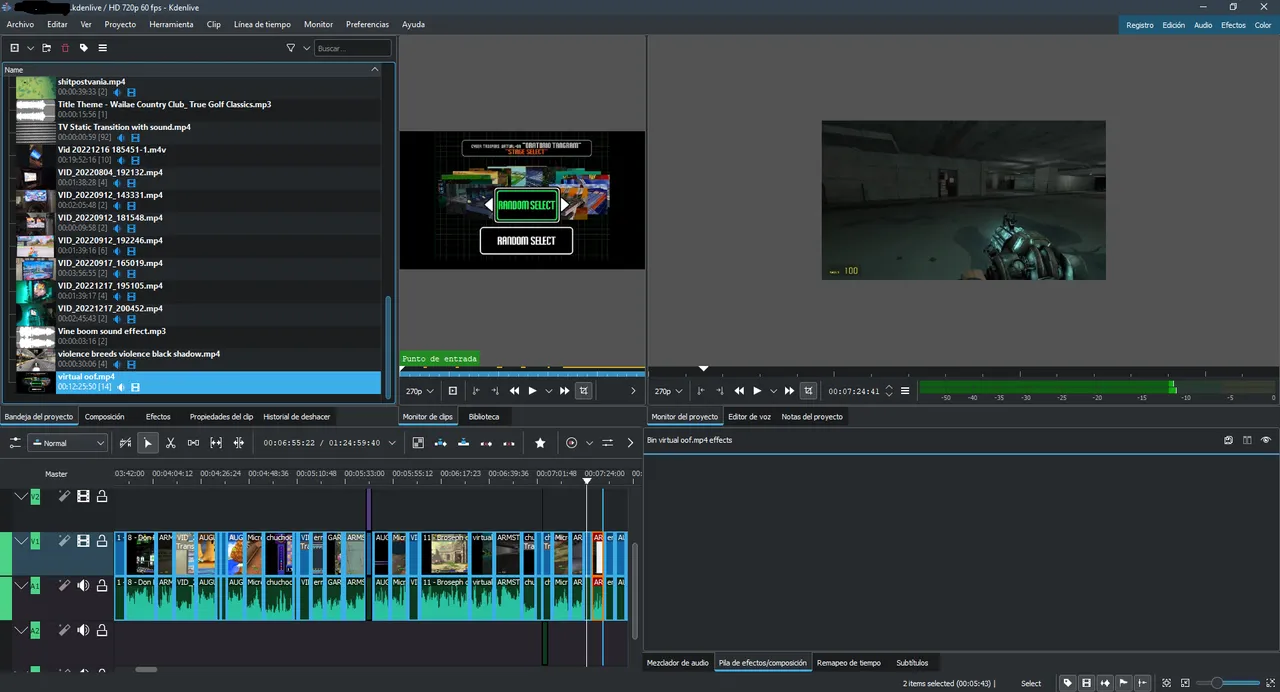
Task: Switch to the Efectos tab
Action: pos(158,417)
